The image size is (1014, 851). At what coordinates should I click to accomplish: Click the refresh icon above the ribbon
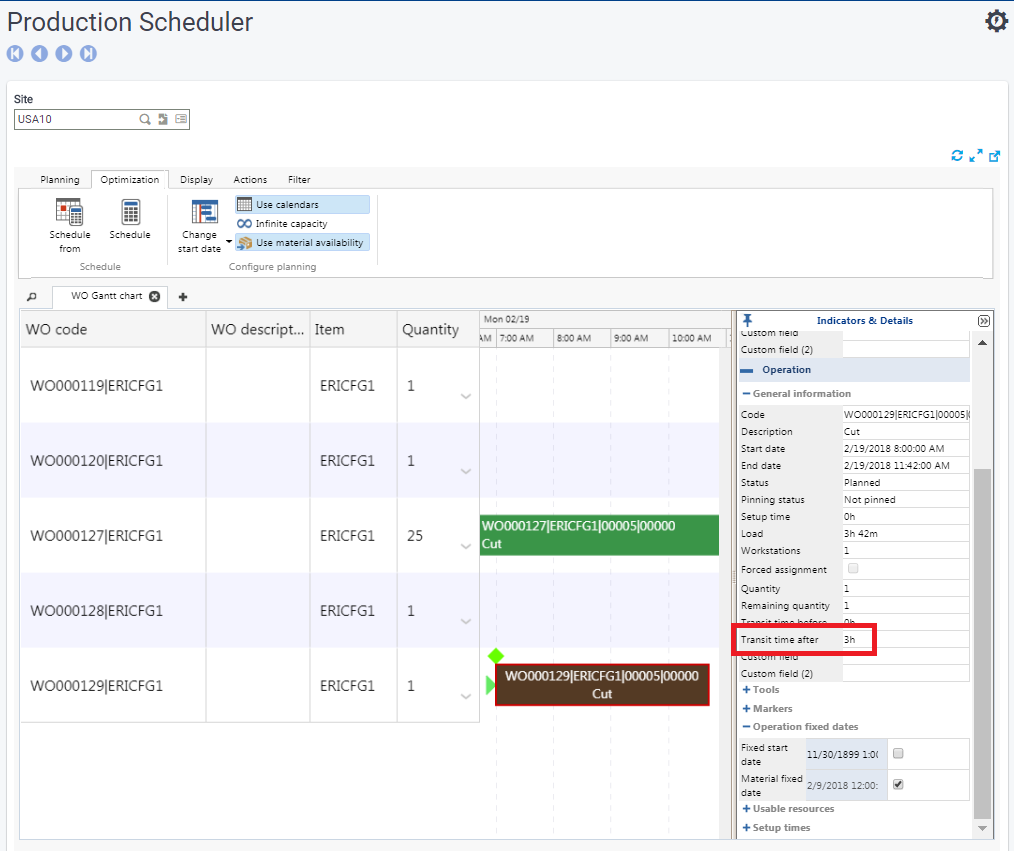pos(957,156)
